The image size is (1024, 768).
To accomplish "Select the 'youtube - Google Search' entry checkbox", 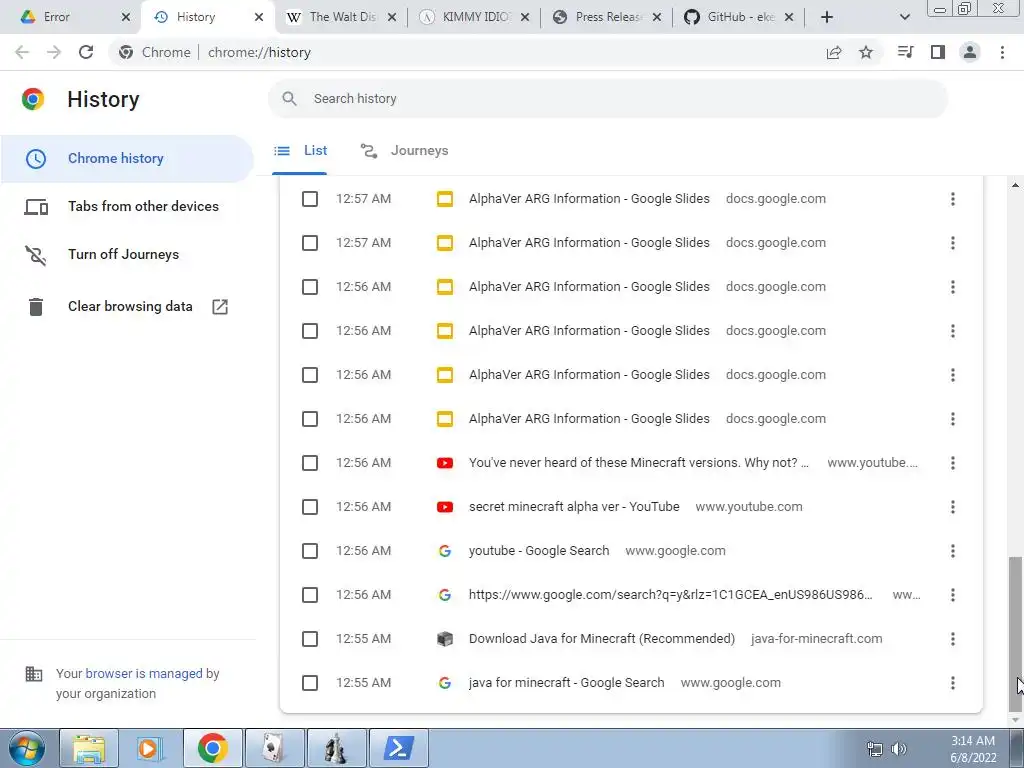I will pos(310,551).
